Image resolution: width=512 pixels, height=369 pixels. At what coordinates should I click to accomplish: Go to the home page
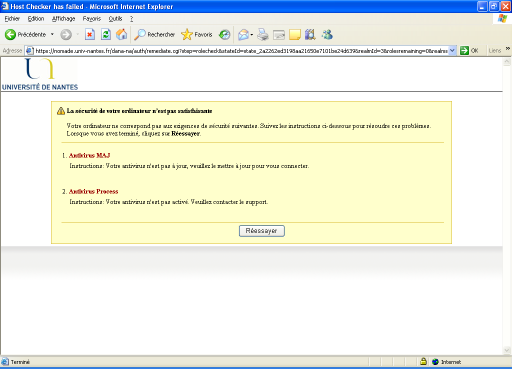pyautogui.click(x=121, y=34)
